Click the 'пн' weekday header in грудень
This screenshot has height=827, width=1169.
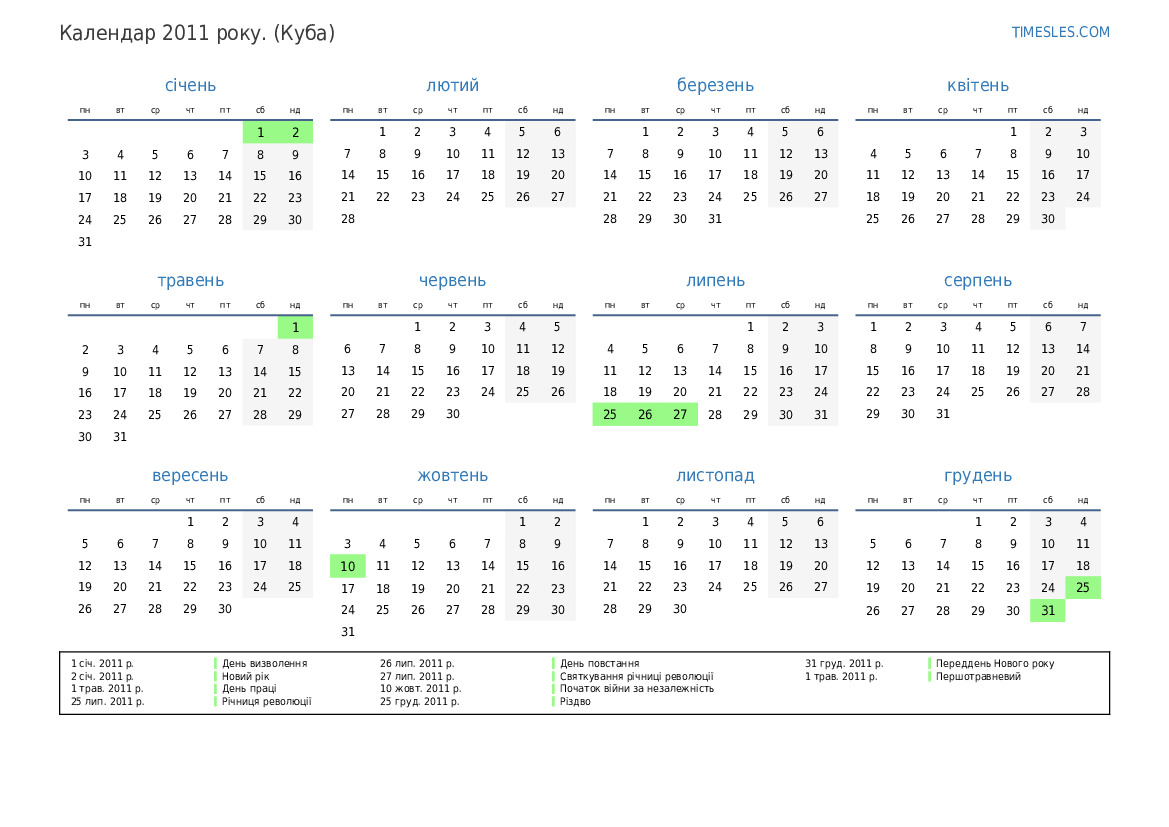pyautogui.click(x=872, y=500)
